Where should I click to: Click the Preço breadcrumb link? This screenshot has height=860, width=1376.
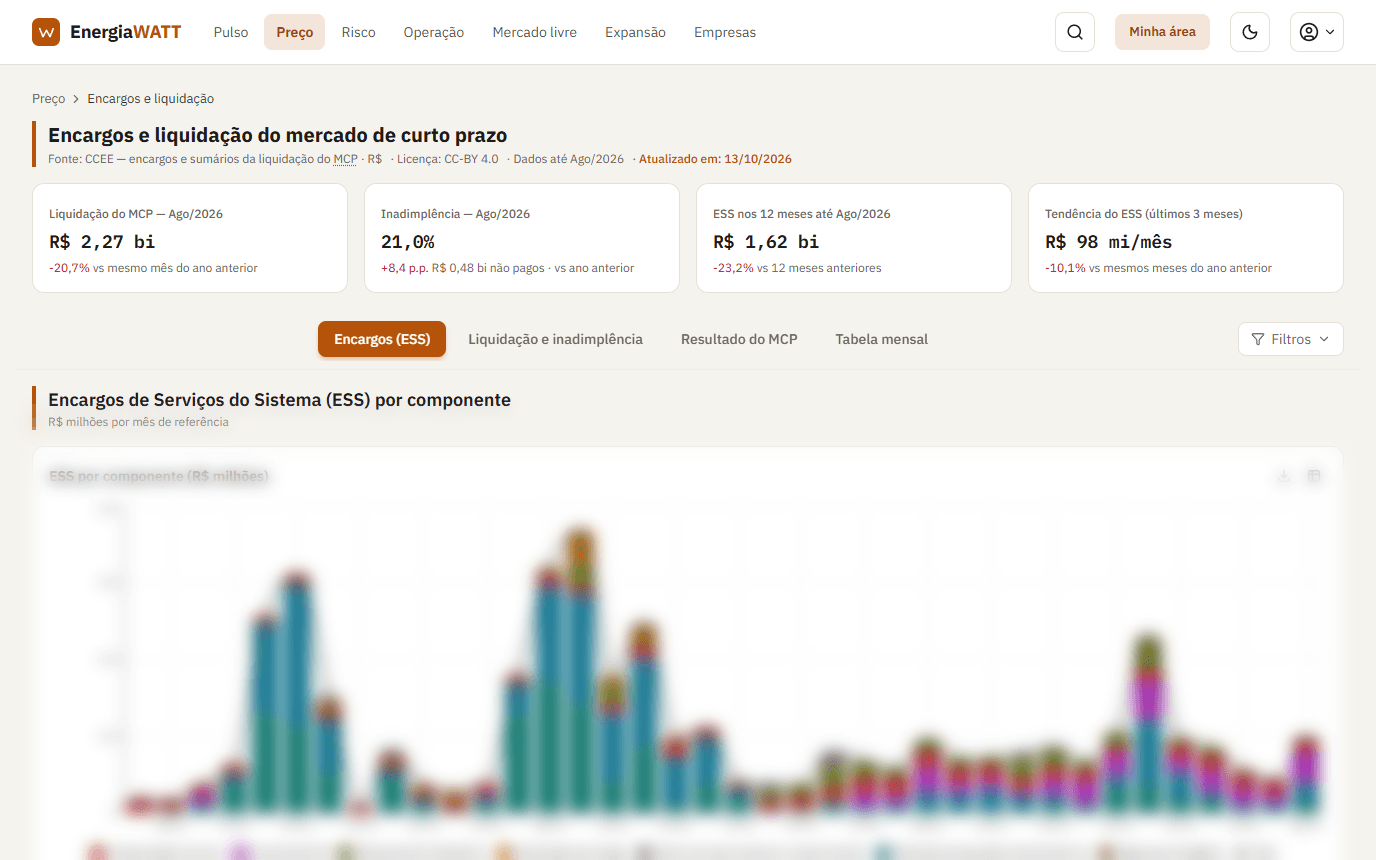(x=48, y=99)
